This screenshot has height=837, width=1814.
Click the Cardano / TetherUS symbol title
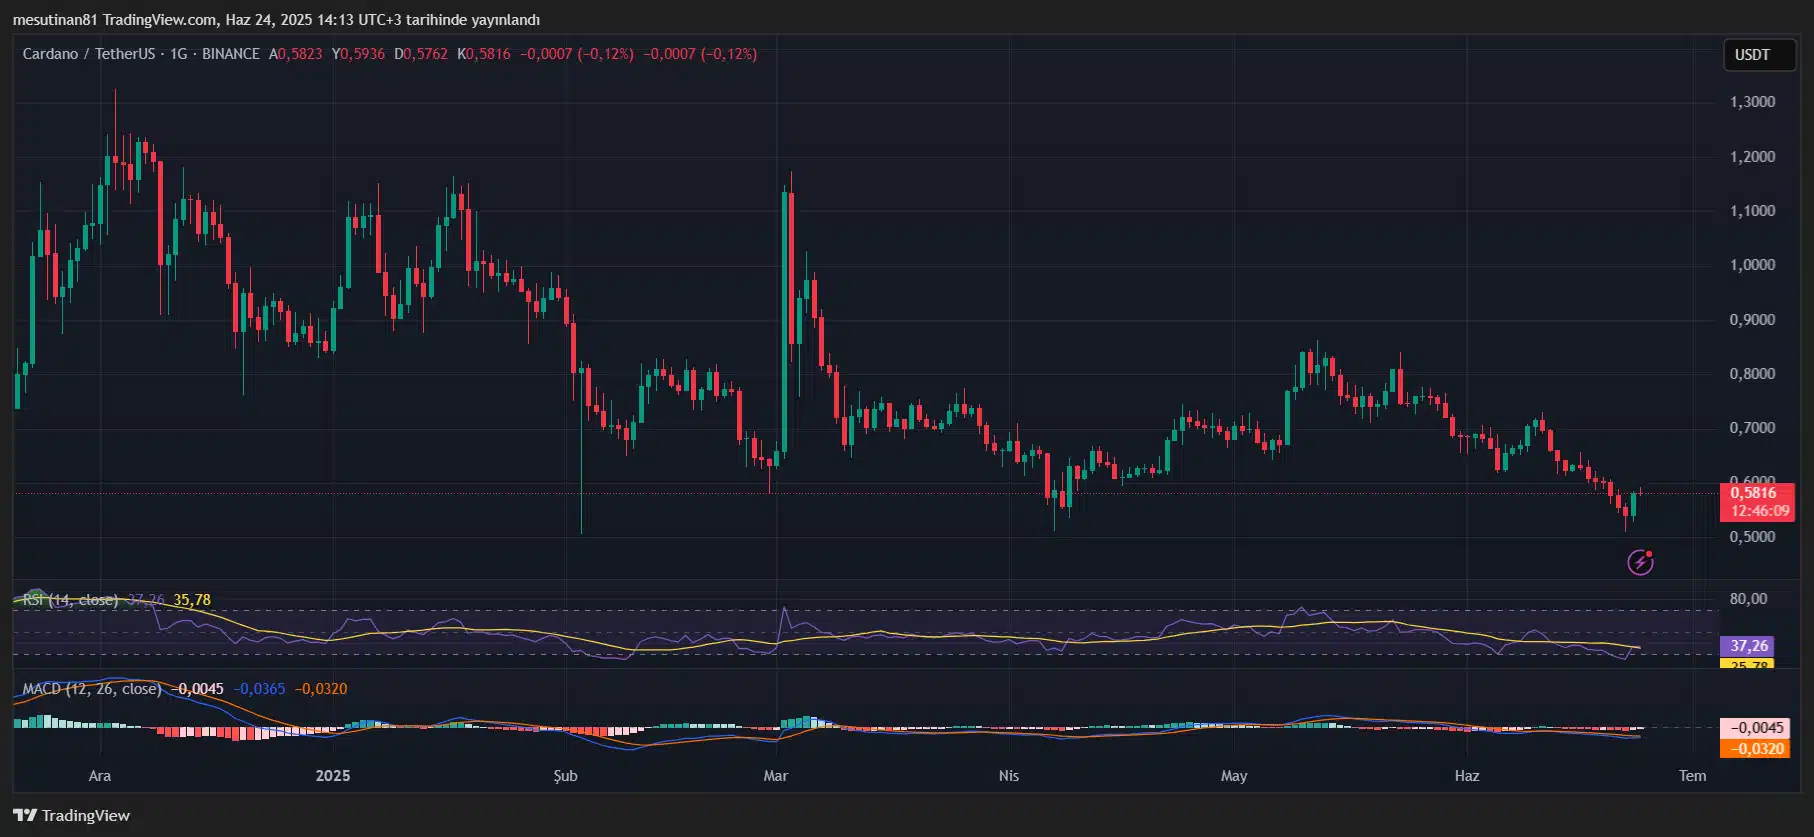(x=89, y=54)
